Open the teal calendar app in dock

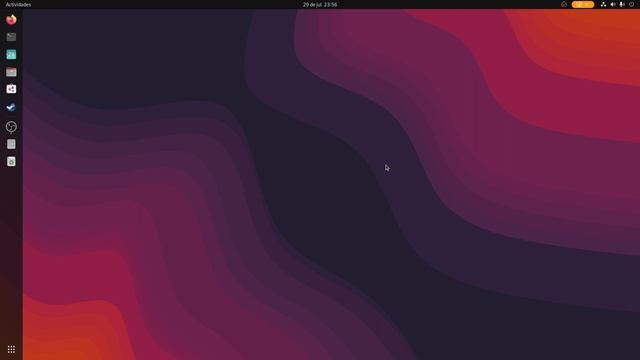(x=11, y=54)
